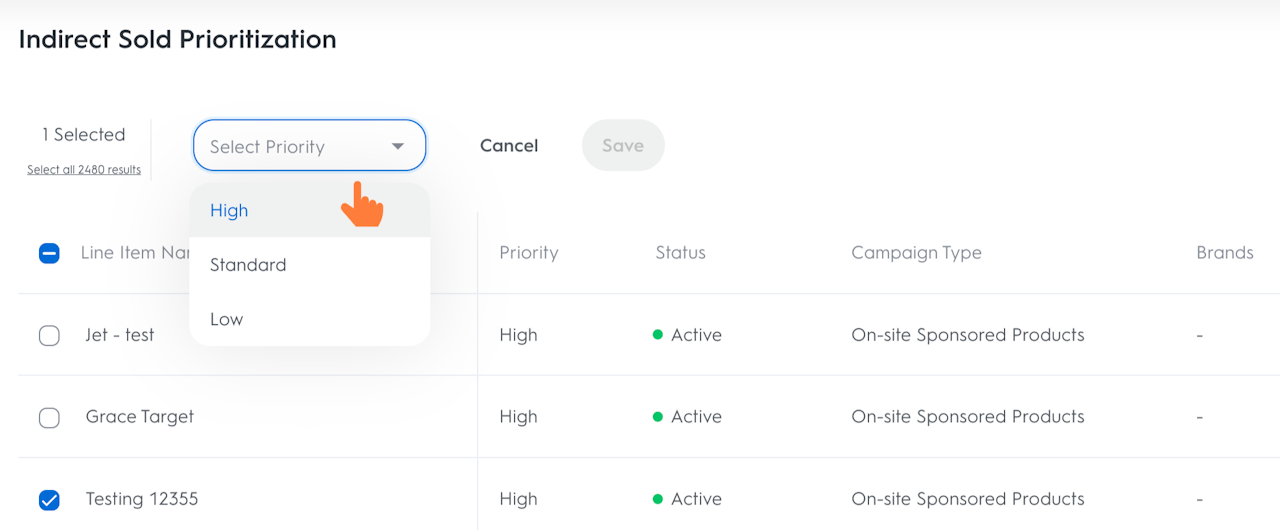Click green status dot for Testing 12355

[658, 499]
